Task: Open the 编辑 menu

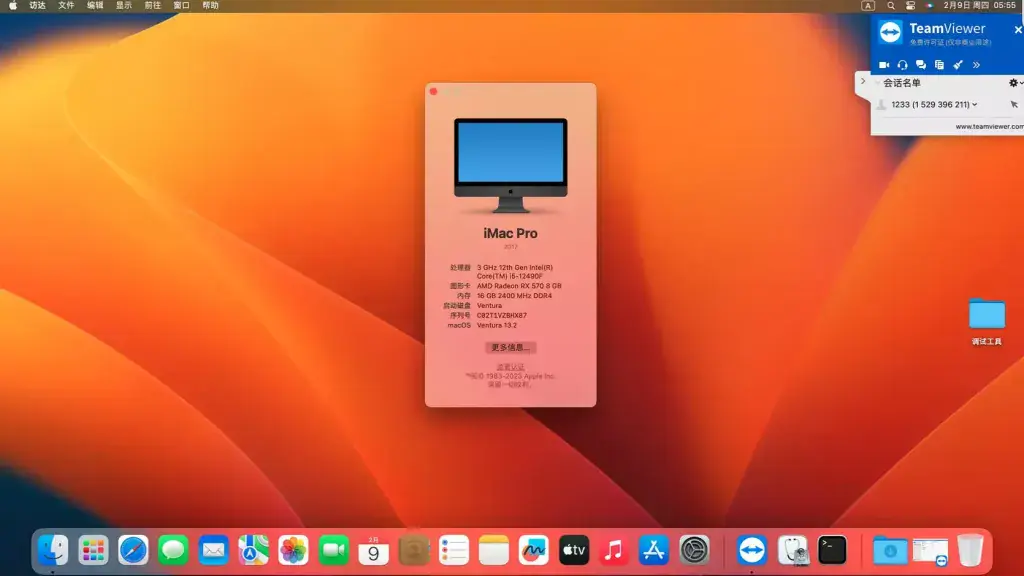Action: [x=95, y=5]
